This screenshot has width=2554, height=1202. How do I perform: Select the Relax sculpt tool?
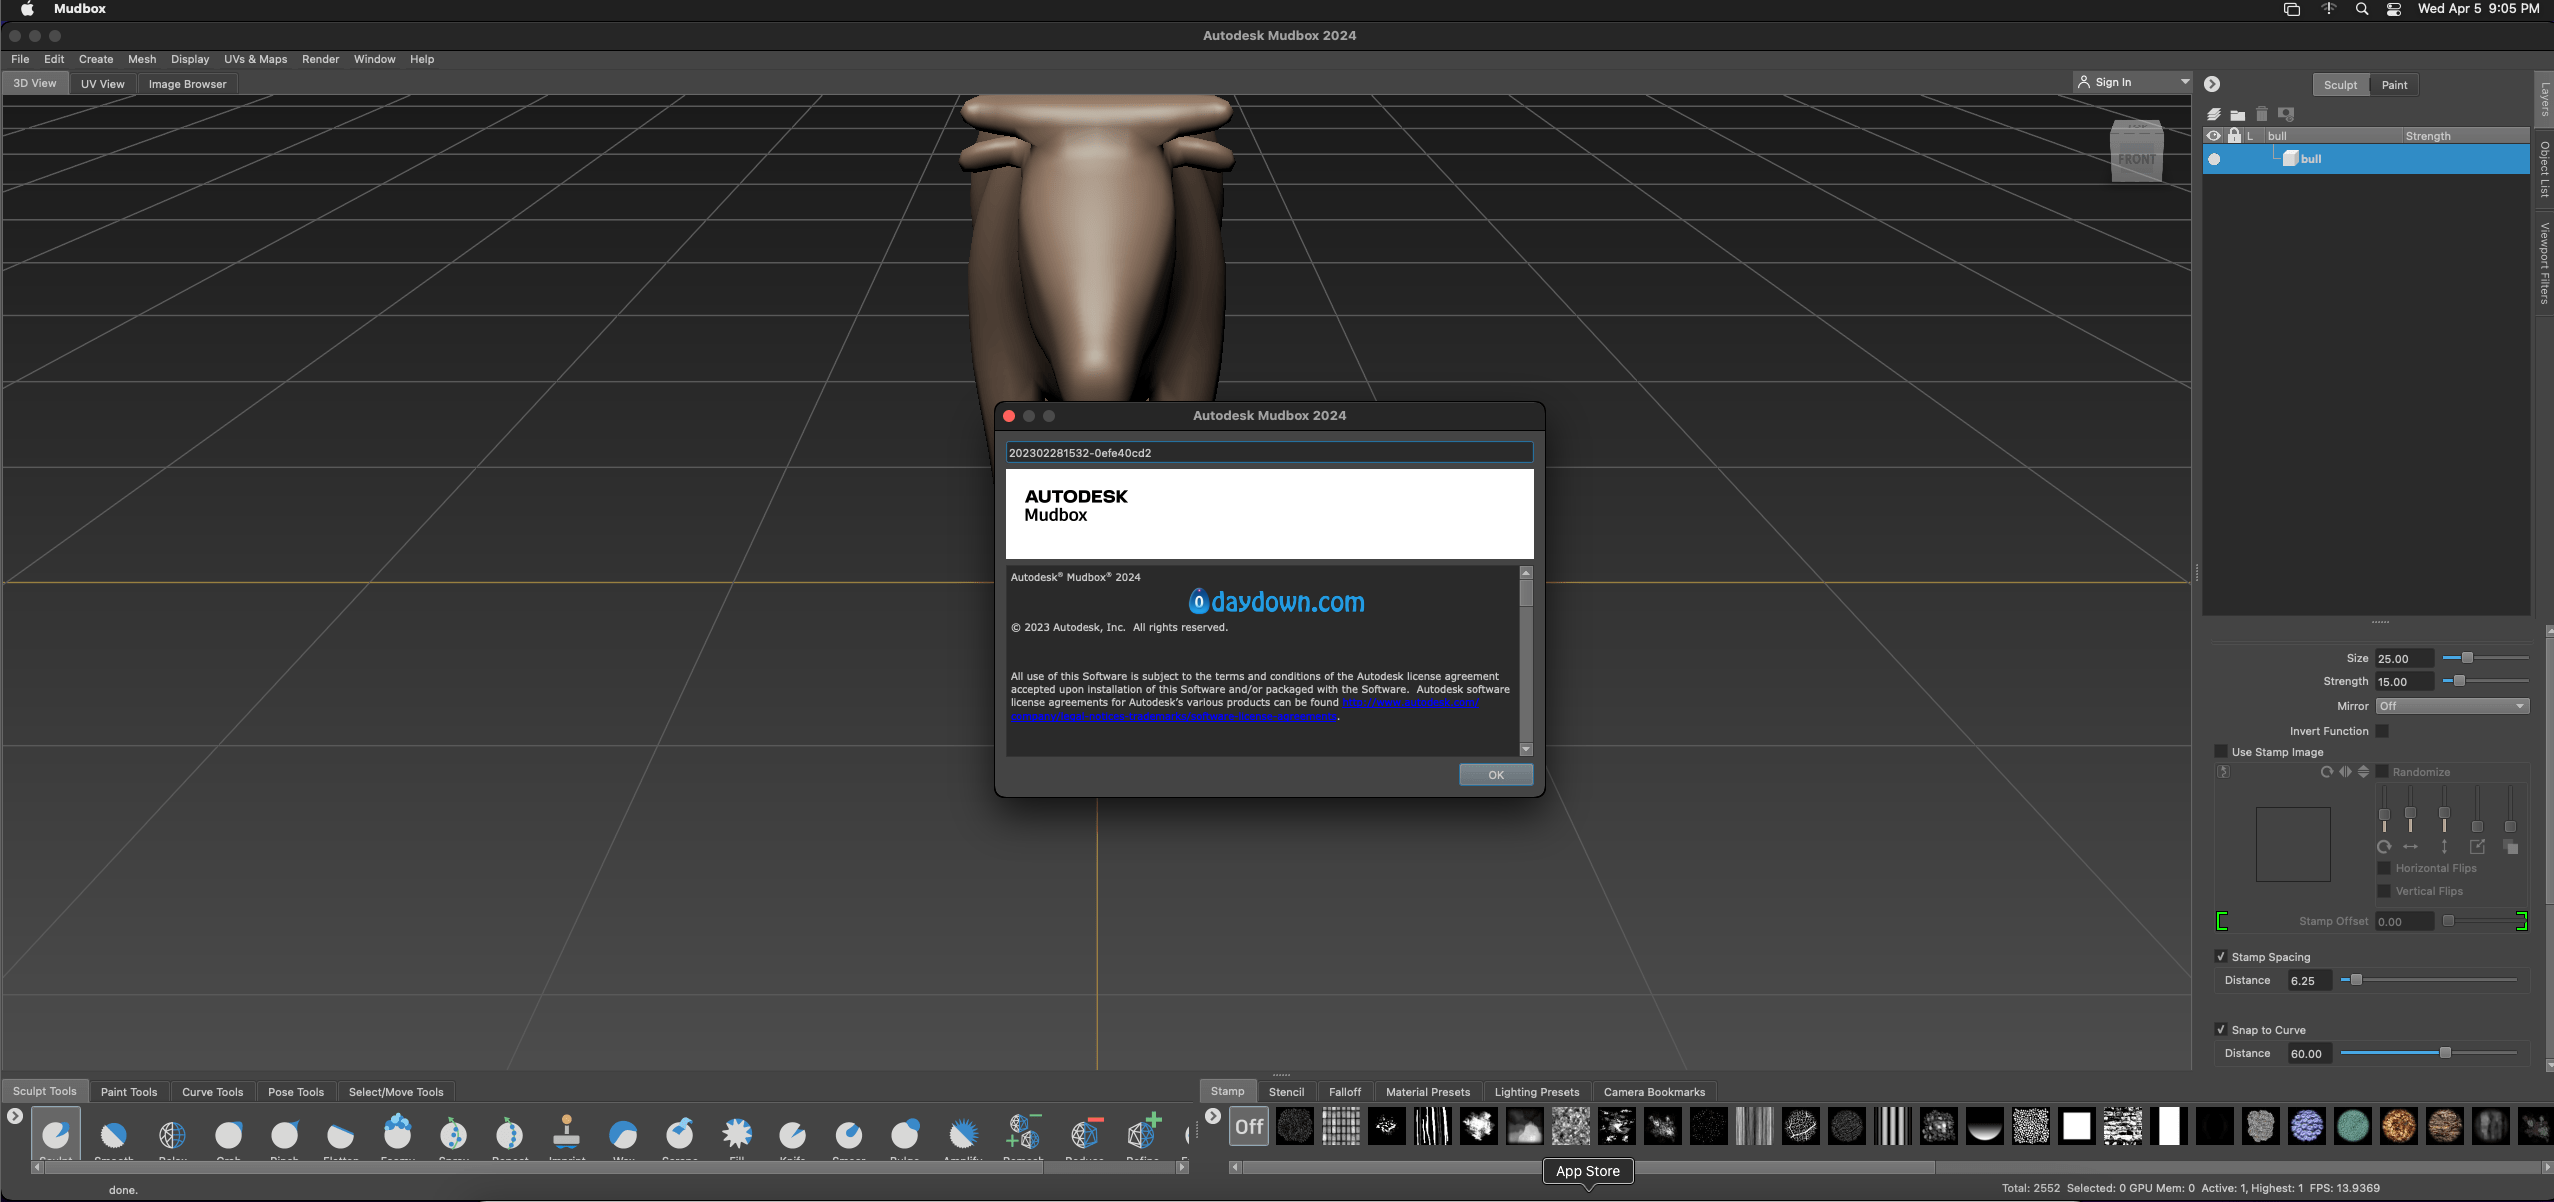point(172,1134)
